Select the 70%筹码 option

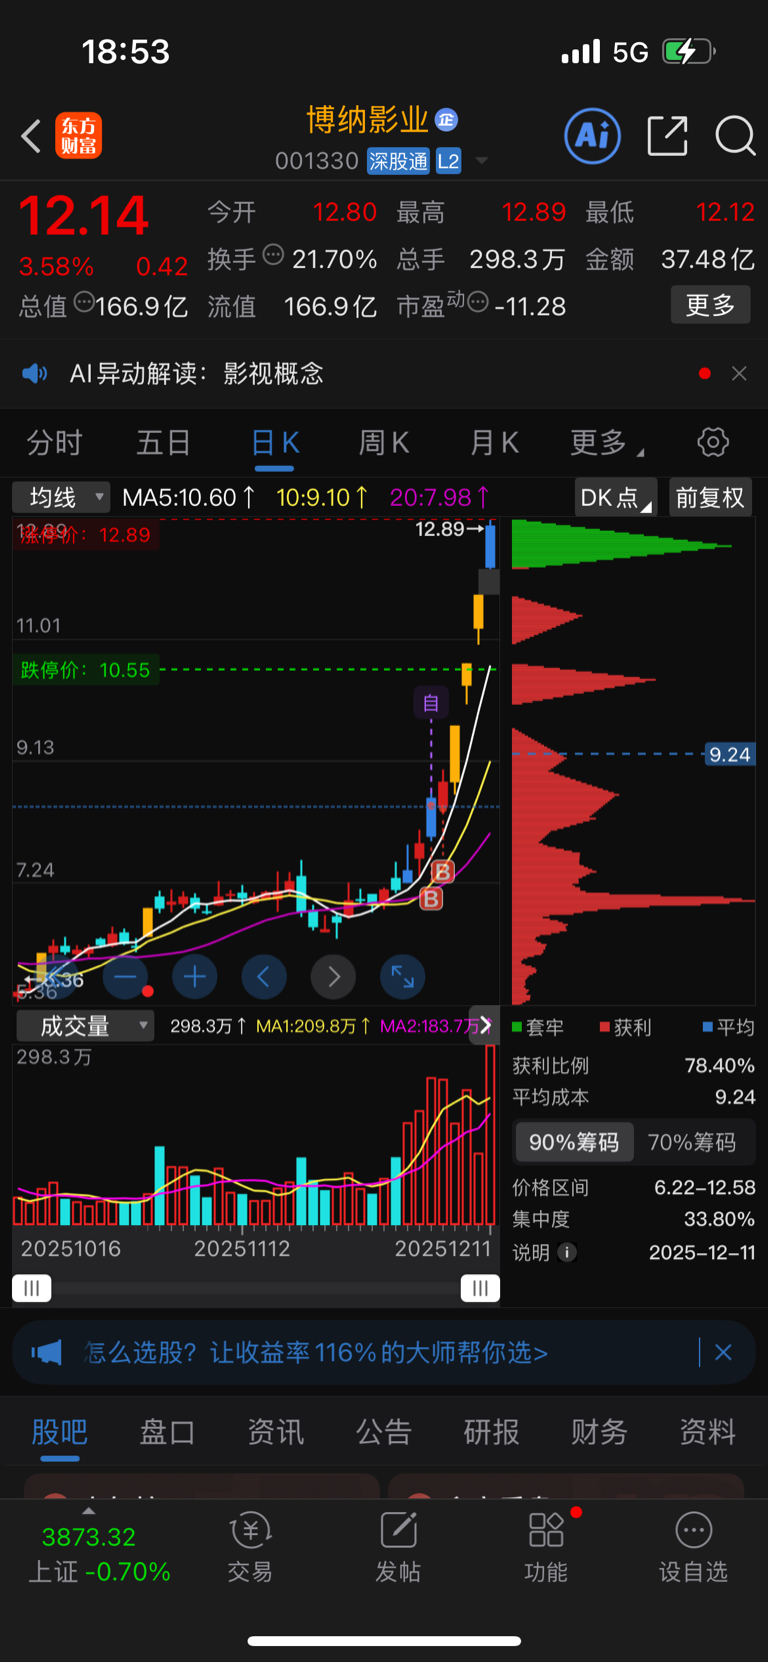pyautogui.click(x=692, y=1142)
